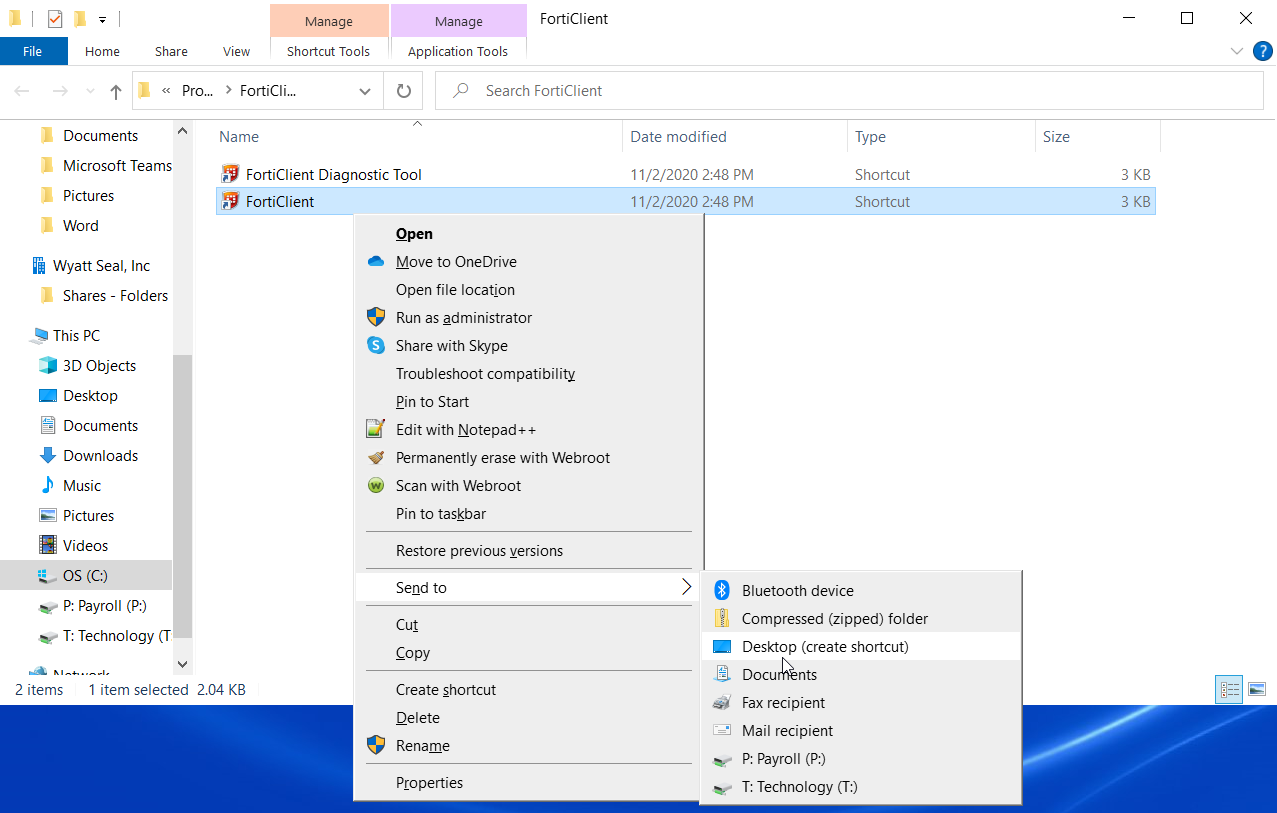The width and height of the screenshot is (1277, 813).
Task: Open the address bar history dropdown
Action: tap(365, 91)
